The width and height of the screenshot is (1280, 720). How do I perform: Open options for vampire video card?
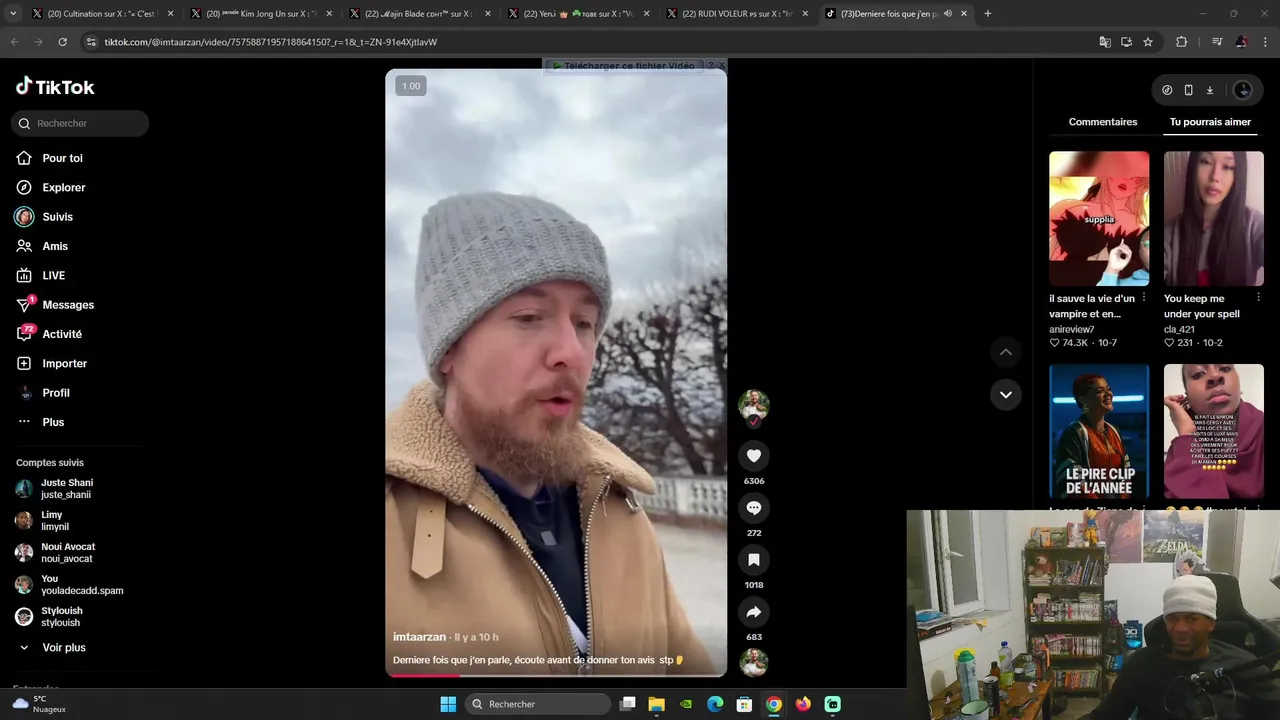point(1144,298)
